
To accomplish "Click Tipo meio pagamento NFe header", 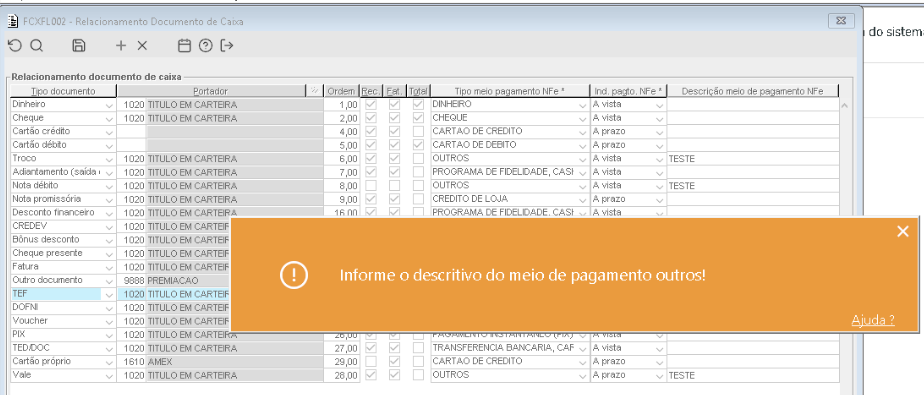I will pyautogui.click(x=510, y=91).
